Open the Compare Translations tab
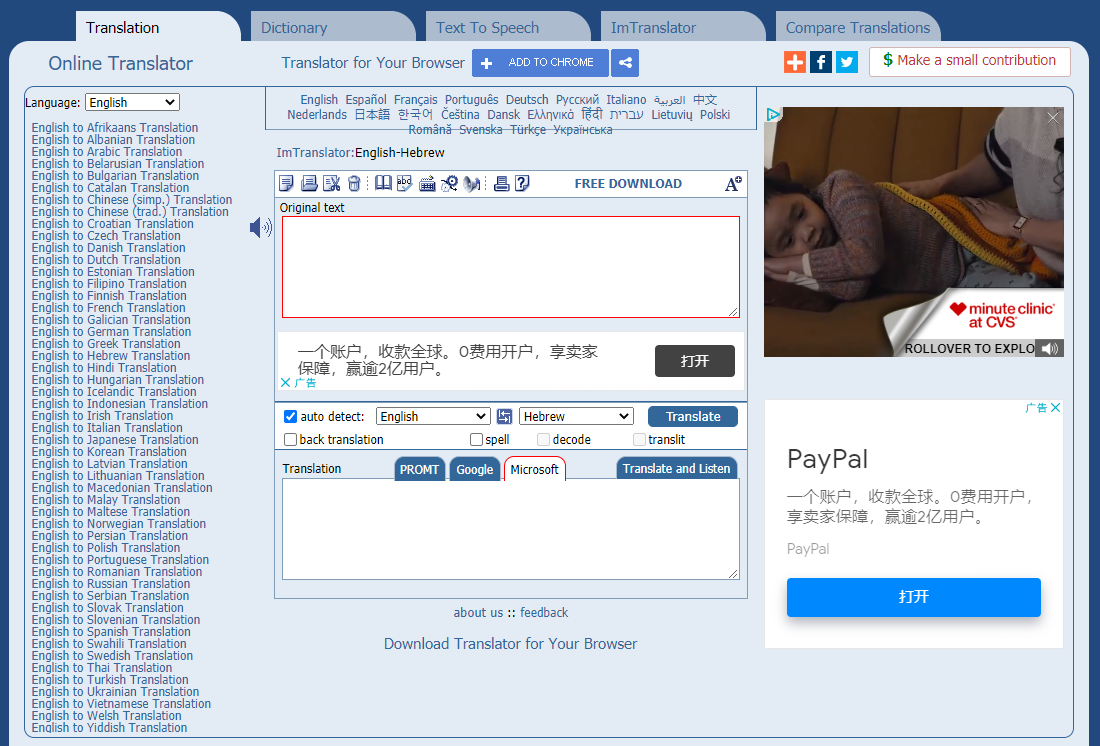1100x746 pixels. pos(857,27)
